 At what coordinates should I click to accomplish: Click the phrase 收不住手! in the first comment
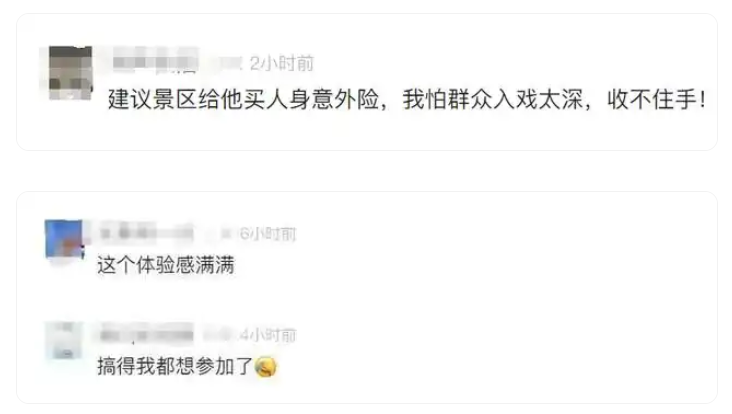tap(656, 99)
